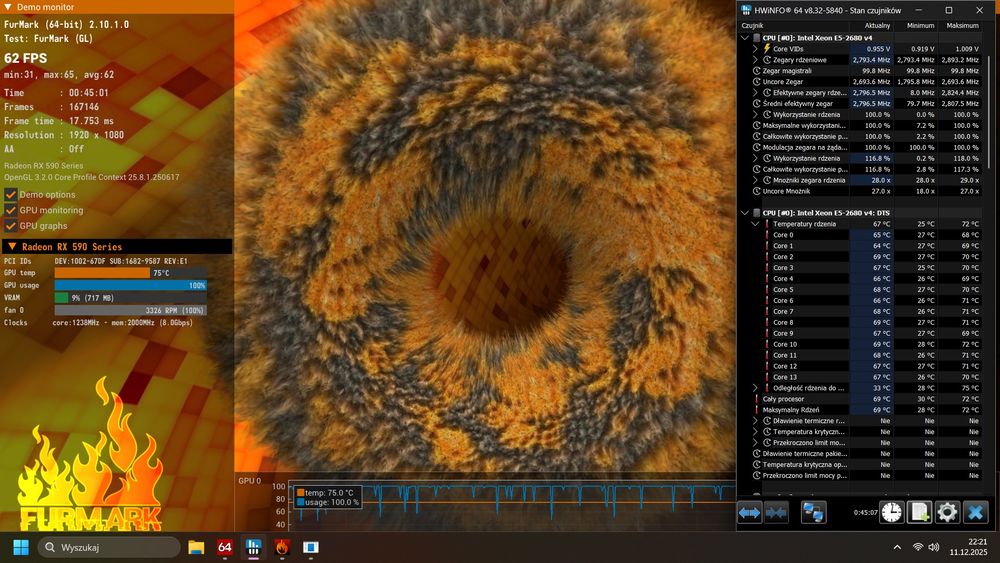Collapse the Radeon RX 590 Series section
The image size is (1000, 563).
coord(12,246)
